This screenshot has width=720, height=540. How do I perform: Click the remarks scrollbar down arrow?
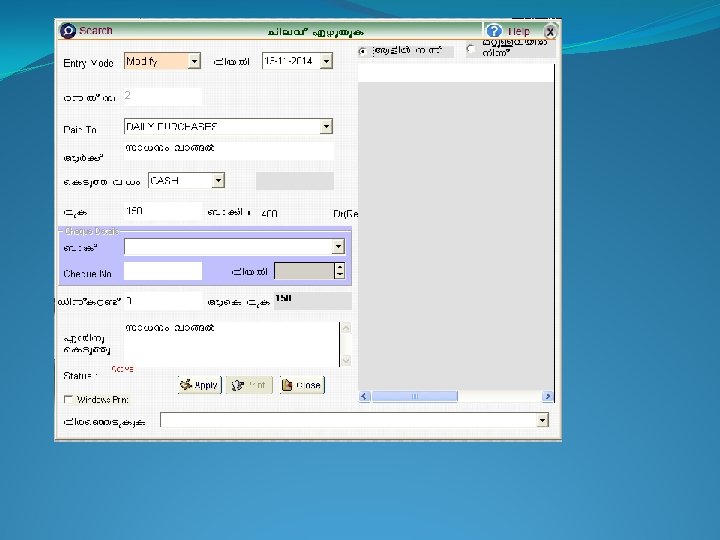pos(346,360)
